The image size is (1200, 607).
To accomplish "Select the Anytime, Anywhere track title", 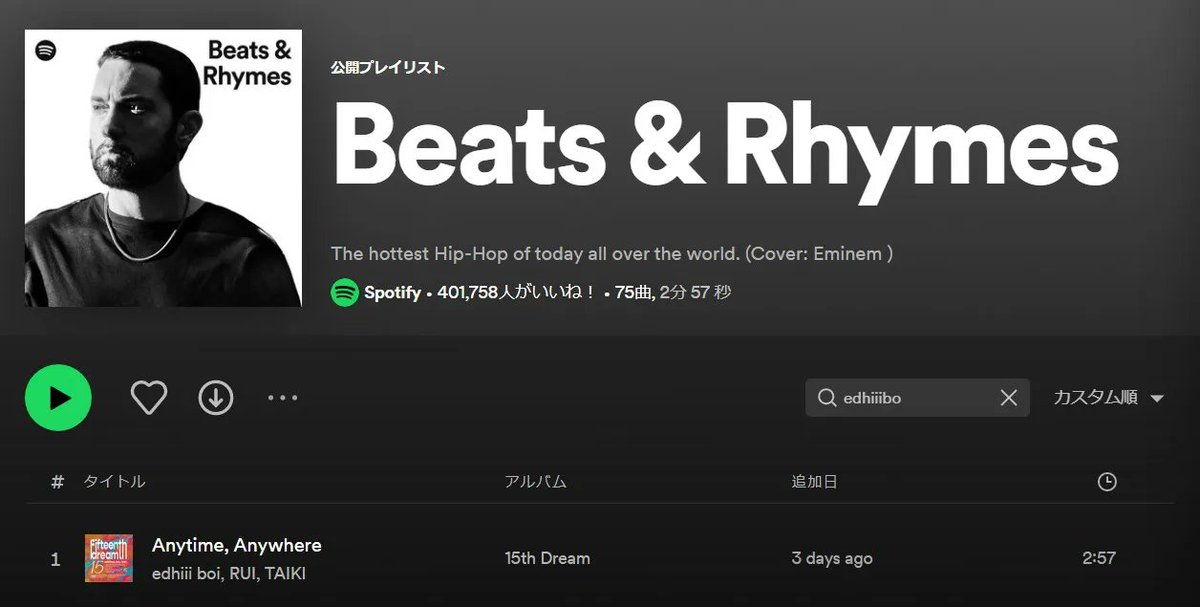I will point(237,545).
